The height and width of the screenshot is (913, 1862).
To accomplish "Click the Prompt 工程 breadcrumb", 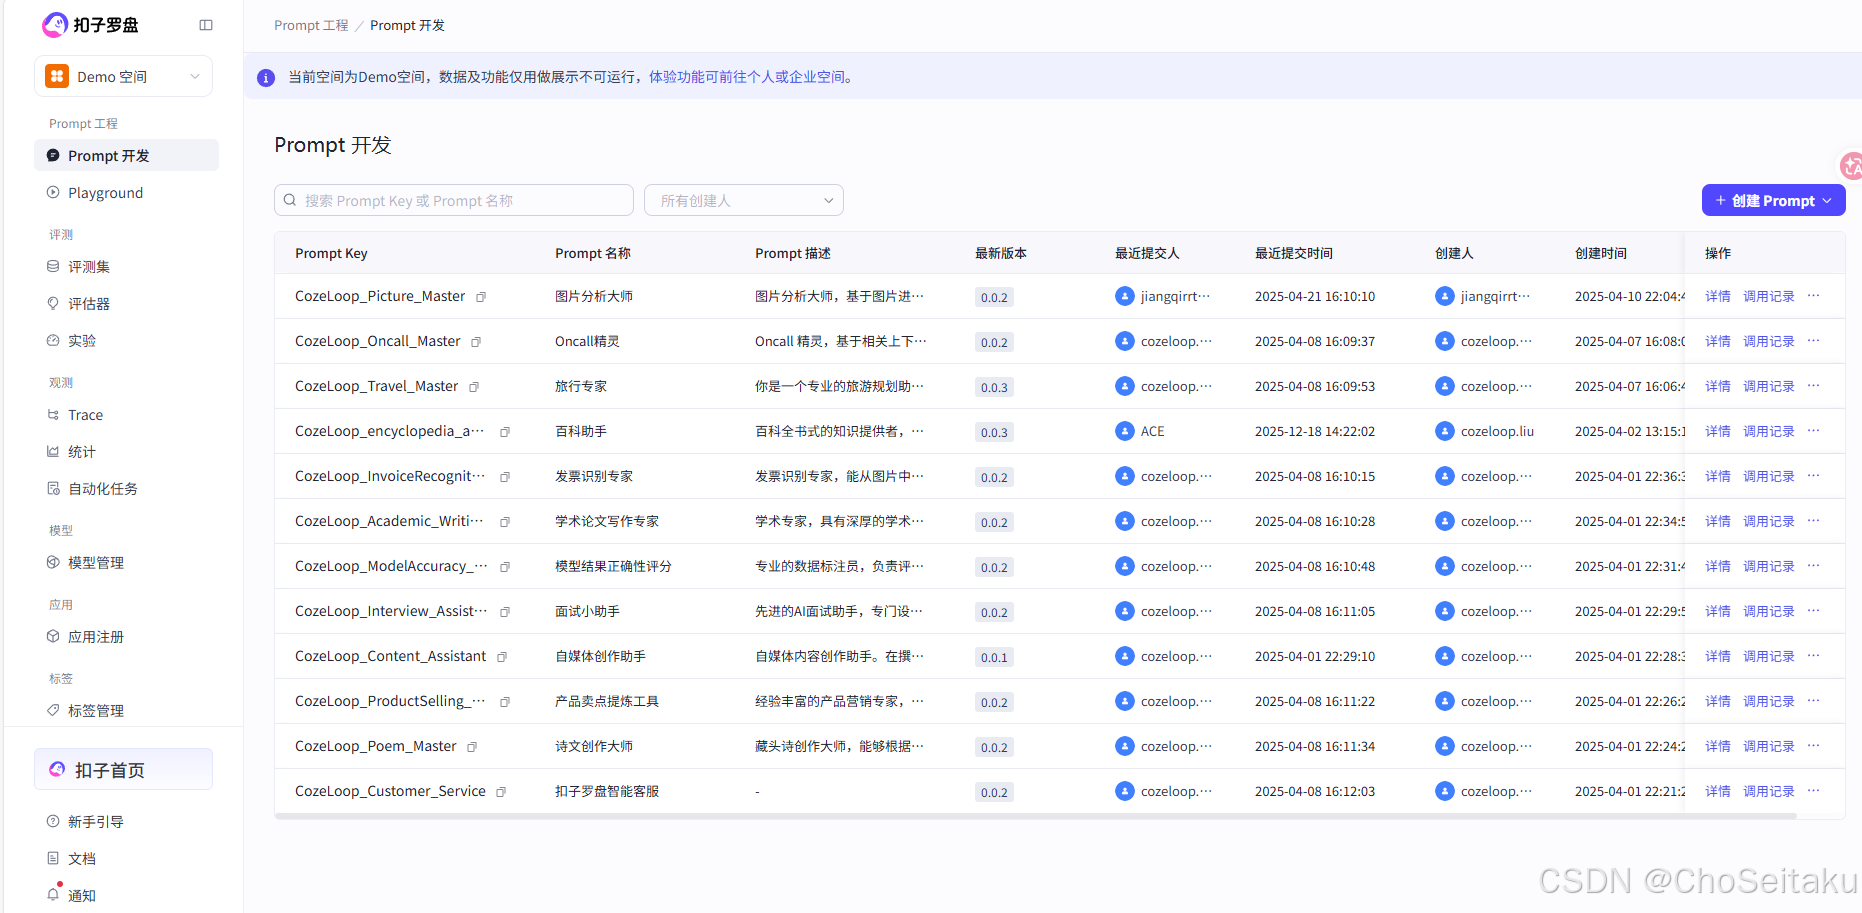I will coord(311,25).
